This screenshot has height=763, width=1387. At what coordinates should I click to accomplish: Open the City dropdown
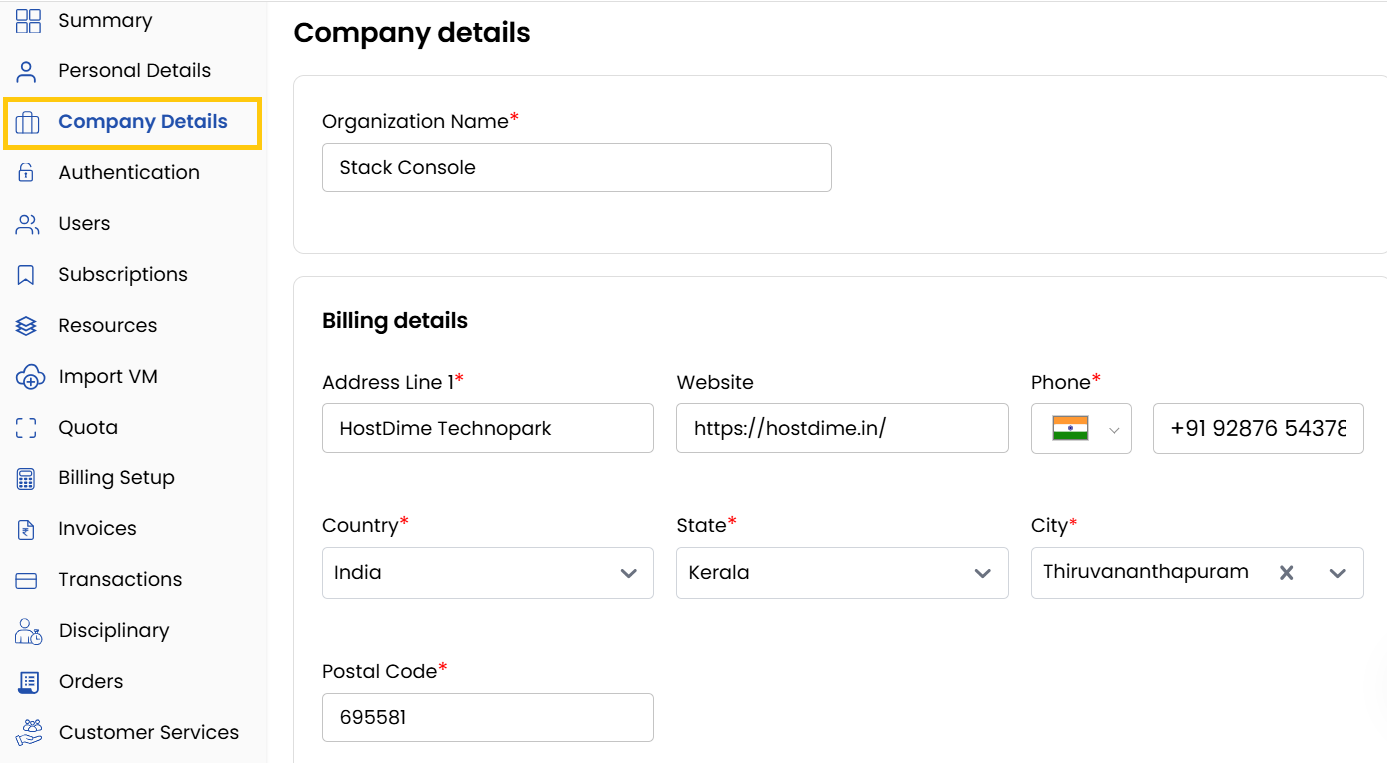click(x=1338, y=572)
